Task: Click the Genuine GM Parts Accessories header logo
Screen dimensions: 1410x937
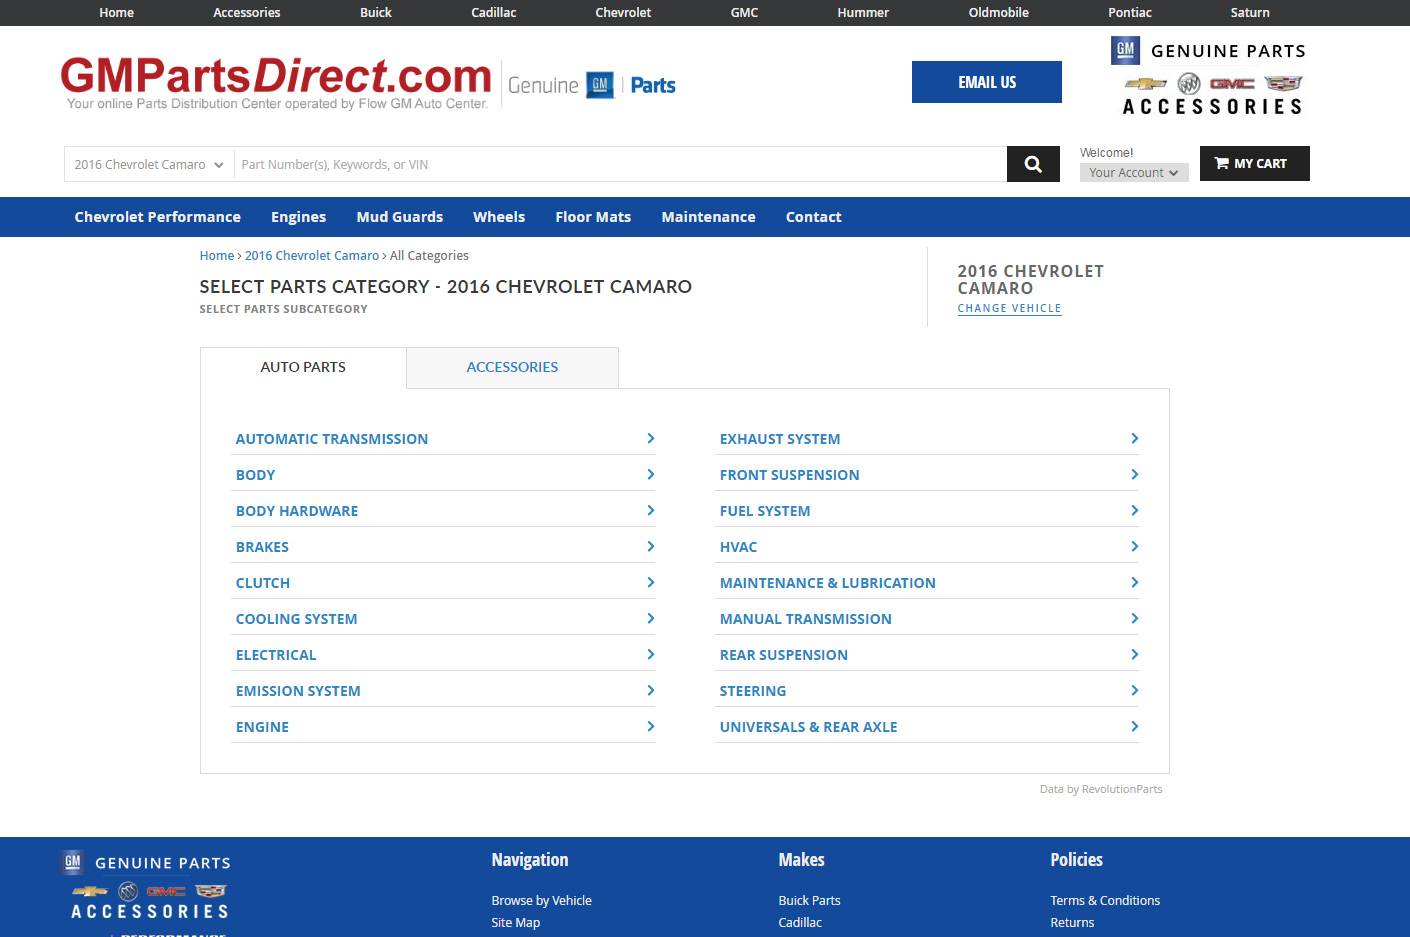Action: coord(1210,77)
